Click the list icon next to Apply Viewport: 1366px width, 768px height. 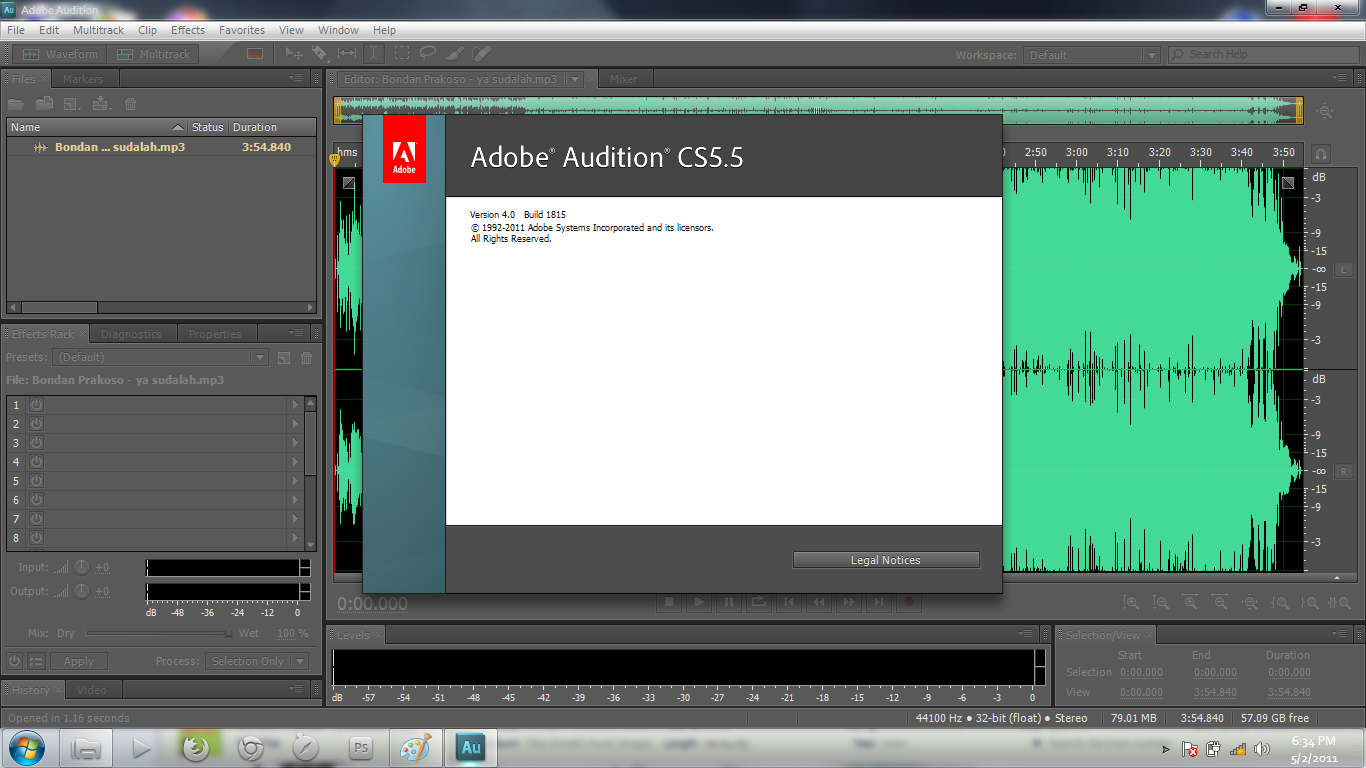click(x=37, y=661)
